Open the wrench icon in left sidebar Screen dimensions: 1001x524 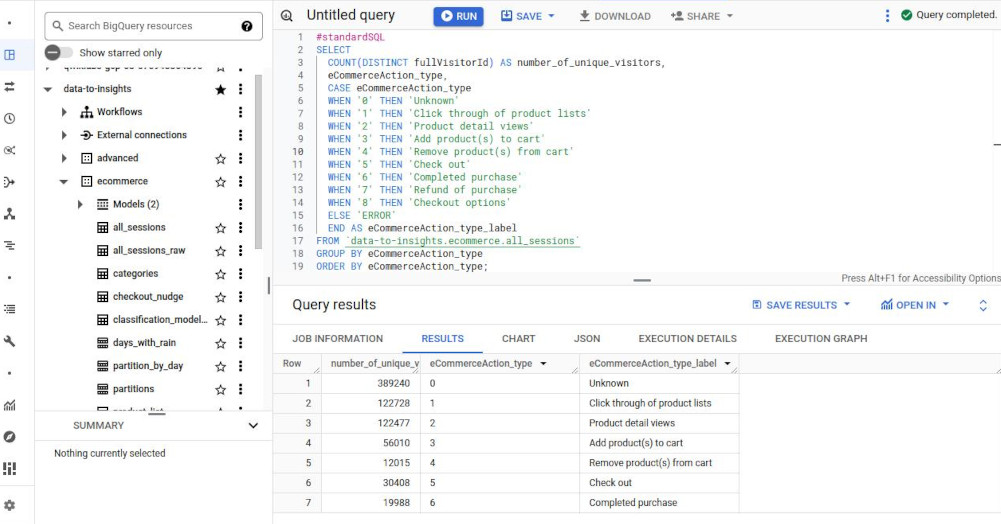[10, 341]
